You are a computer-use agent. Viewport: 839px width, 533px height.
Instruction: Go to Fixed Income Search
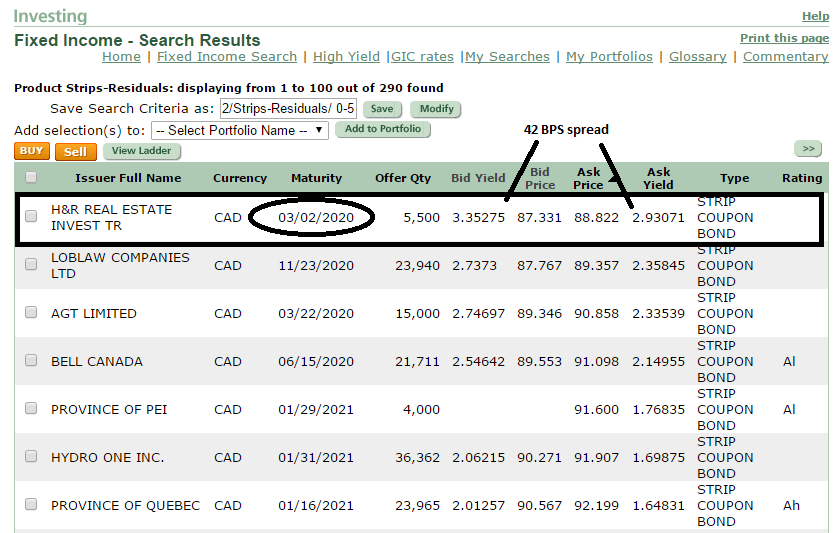pos(227,57)
